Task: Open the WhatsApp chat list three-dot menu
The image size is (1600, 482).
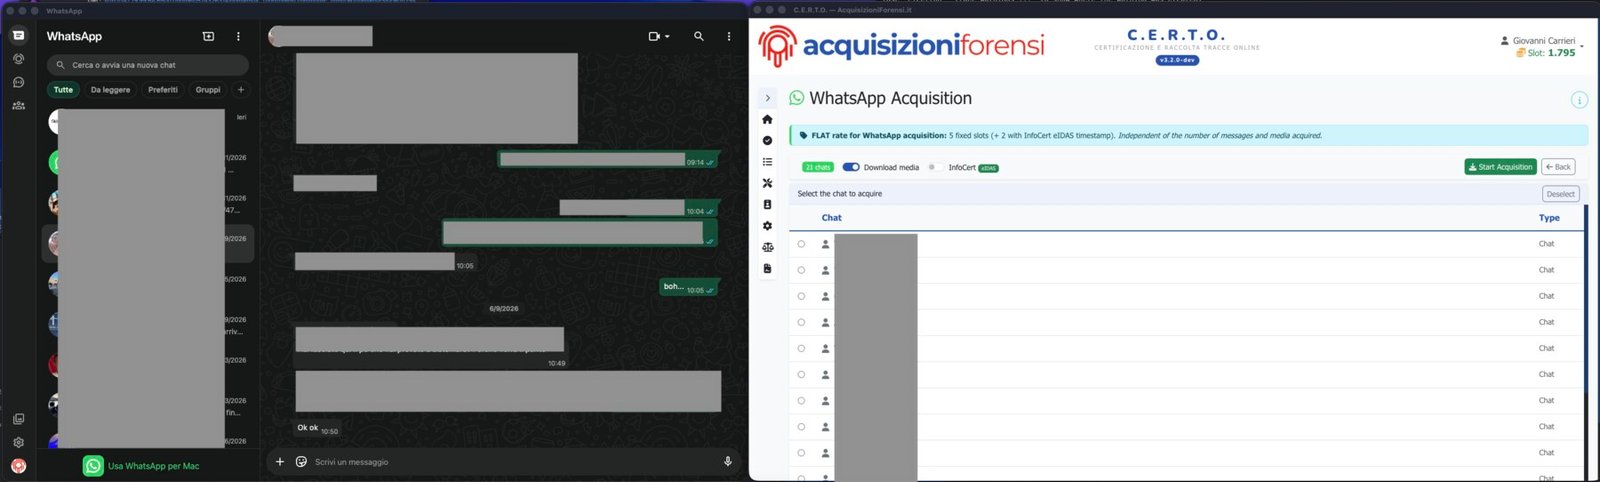Action: [x=238, y=36]
